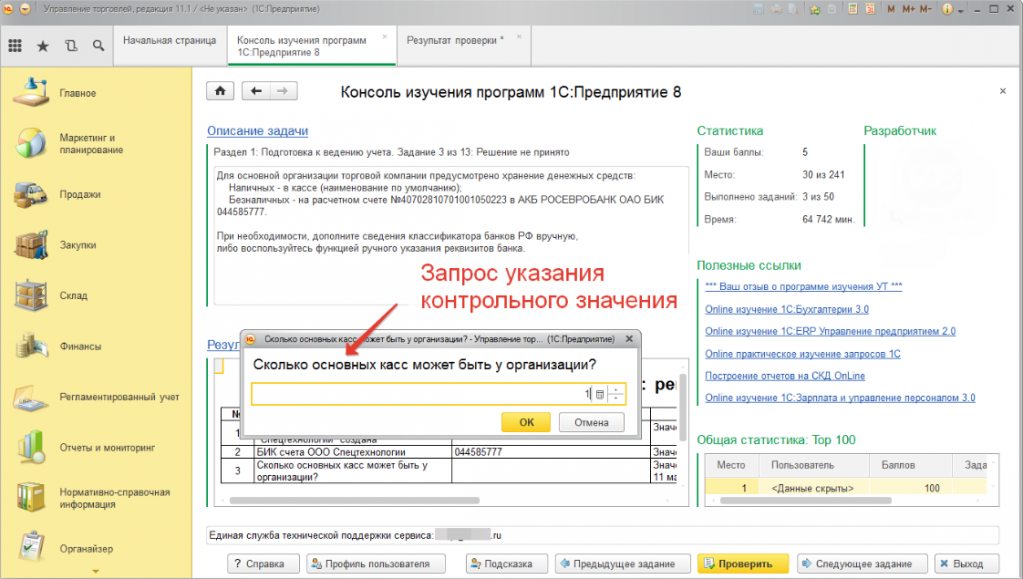Click the M+ memory button

[x=908, y=9]
